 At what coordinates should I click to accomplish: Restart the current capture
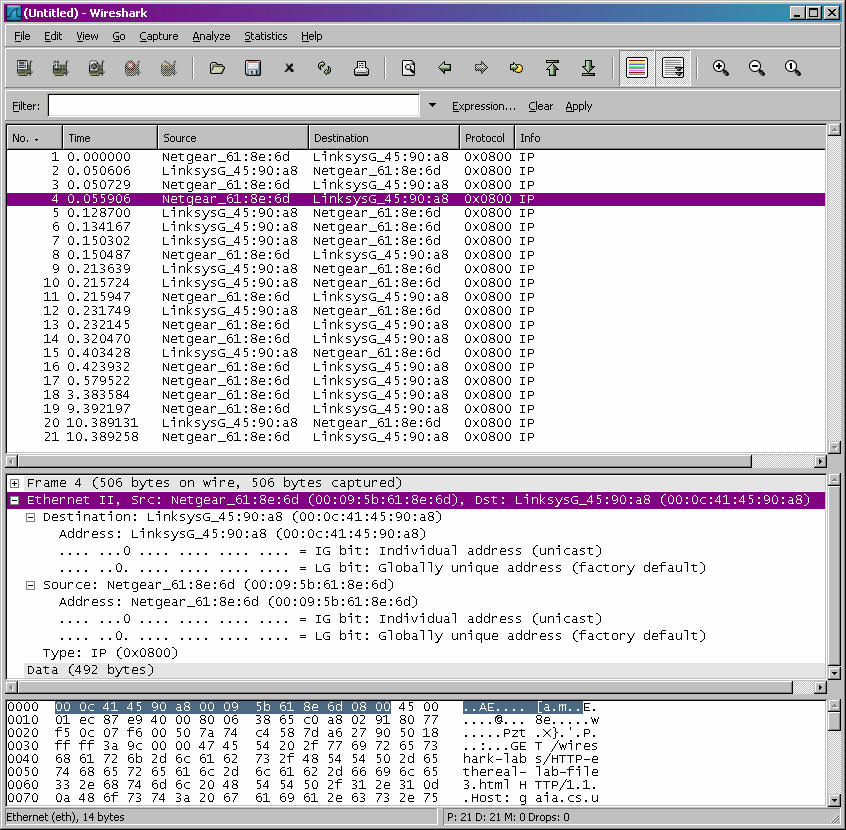coord(169,68)
